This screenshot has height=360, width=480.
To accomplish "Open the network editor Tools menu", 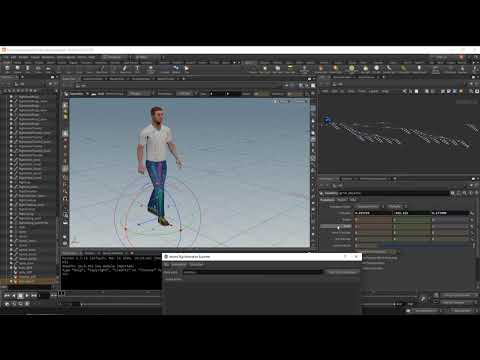I will 362,91.
